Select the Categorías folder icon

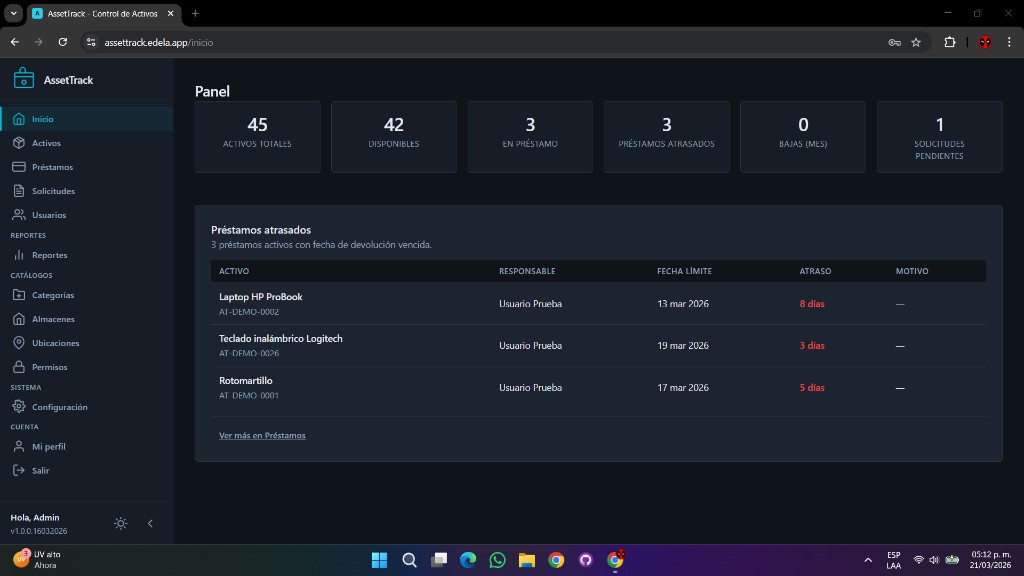[x=18, y=295]
